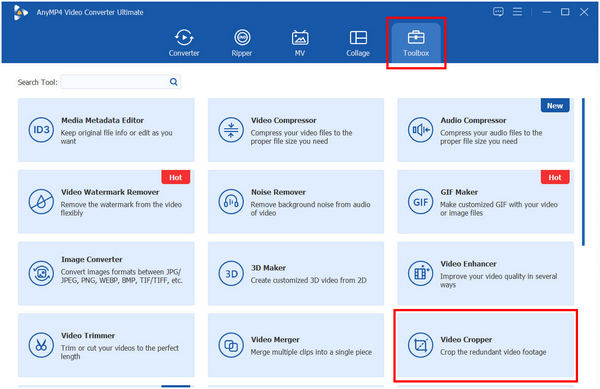Launch the Noise Remover title
600x389 pixels.
click(x=278, y=192)
